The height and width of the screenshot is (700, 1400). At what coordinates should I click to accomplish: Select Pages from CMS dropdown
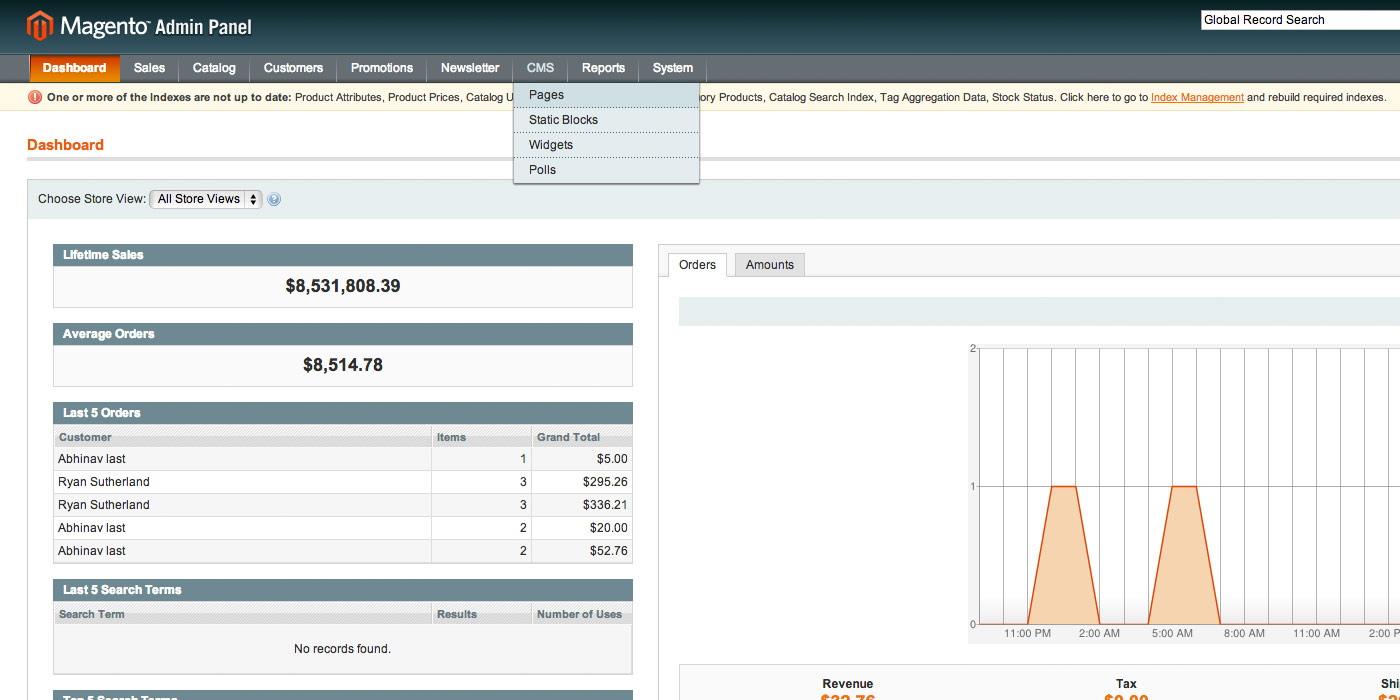tap(606, 95)
